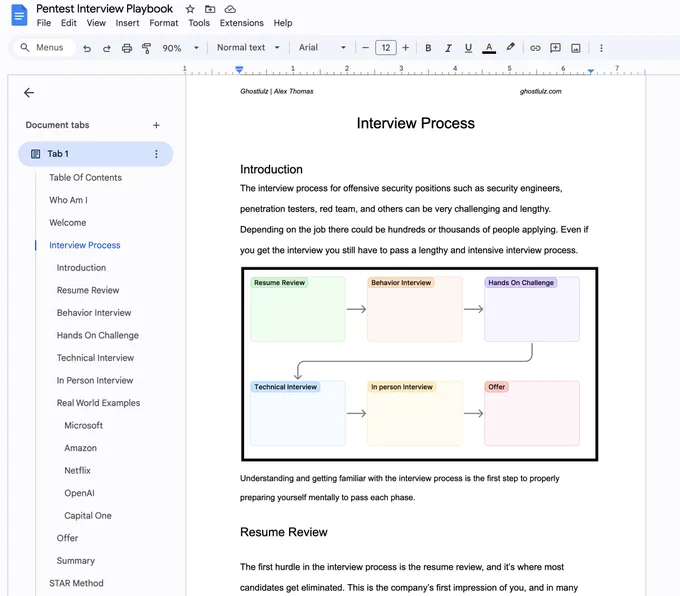680x596 pixels.
Task: Open the Extensions menu
Action: 242,23
